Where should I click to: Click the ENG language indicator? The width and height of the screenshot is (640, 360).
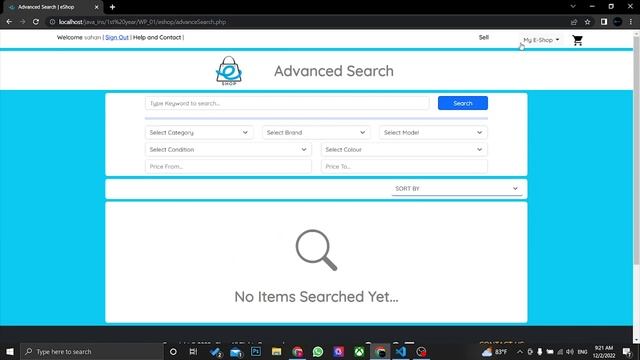[582, 351]
